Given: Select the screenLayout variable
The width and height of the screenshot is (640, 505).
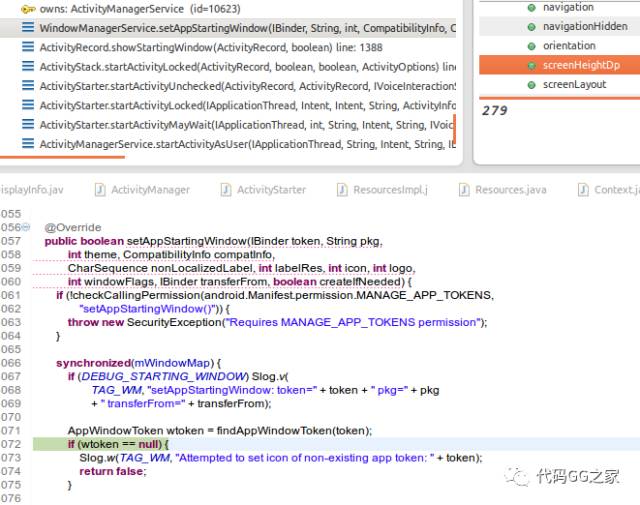Looking at the screenshot, I should coord(574,85).
